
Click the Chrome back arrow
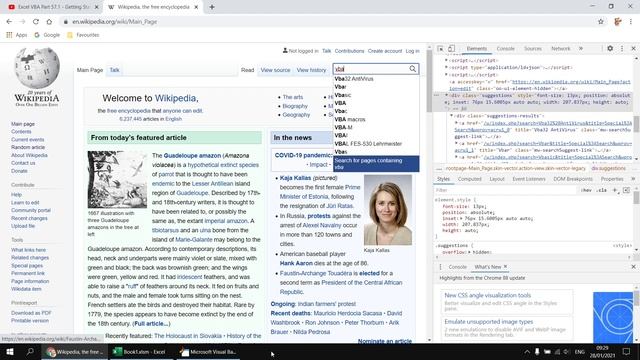pyautogui.click(x=9, y=22)
